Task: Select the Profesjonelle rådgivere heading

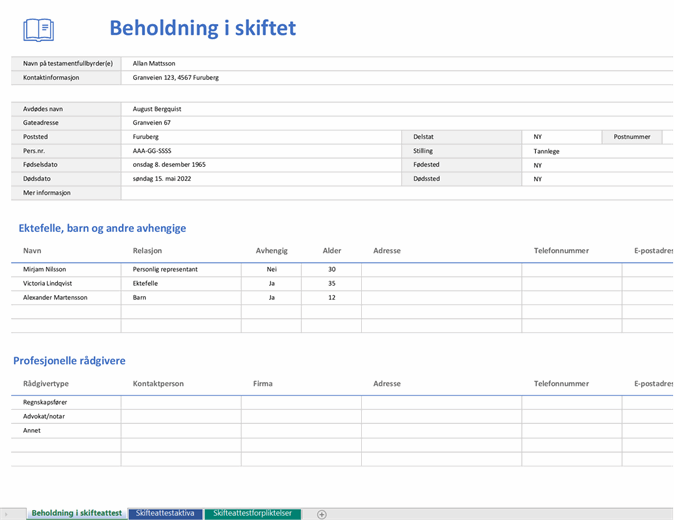Action: (x=69, y=361)
